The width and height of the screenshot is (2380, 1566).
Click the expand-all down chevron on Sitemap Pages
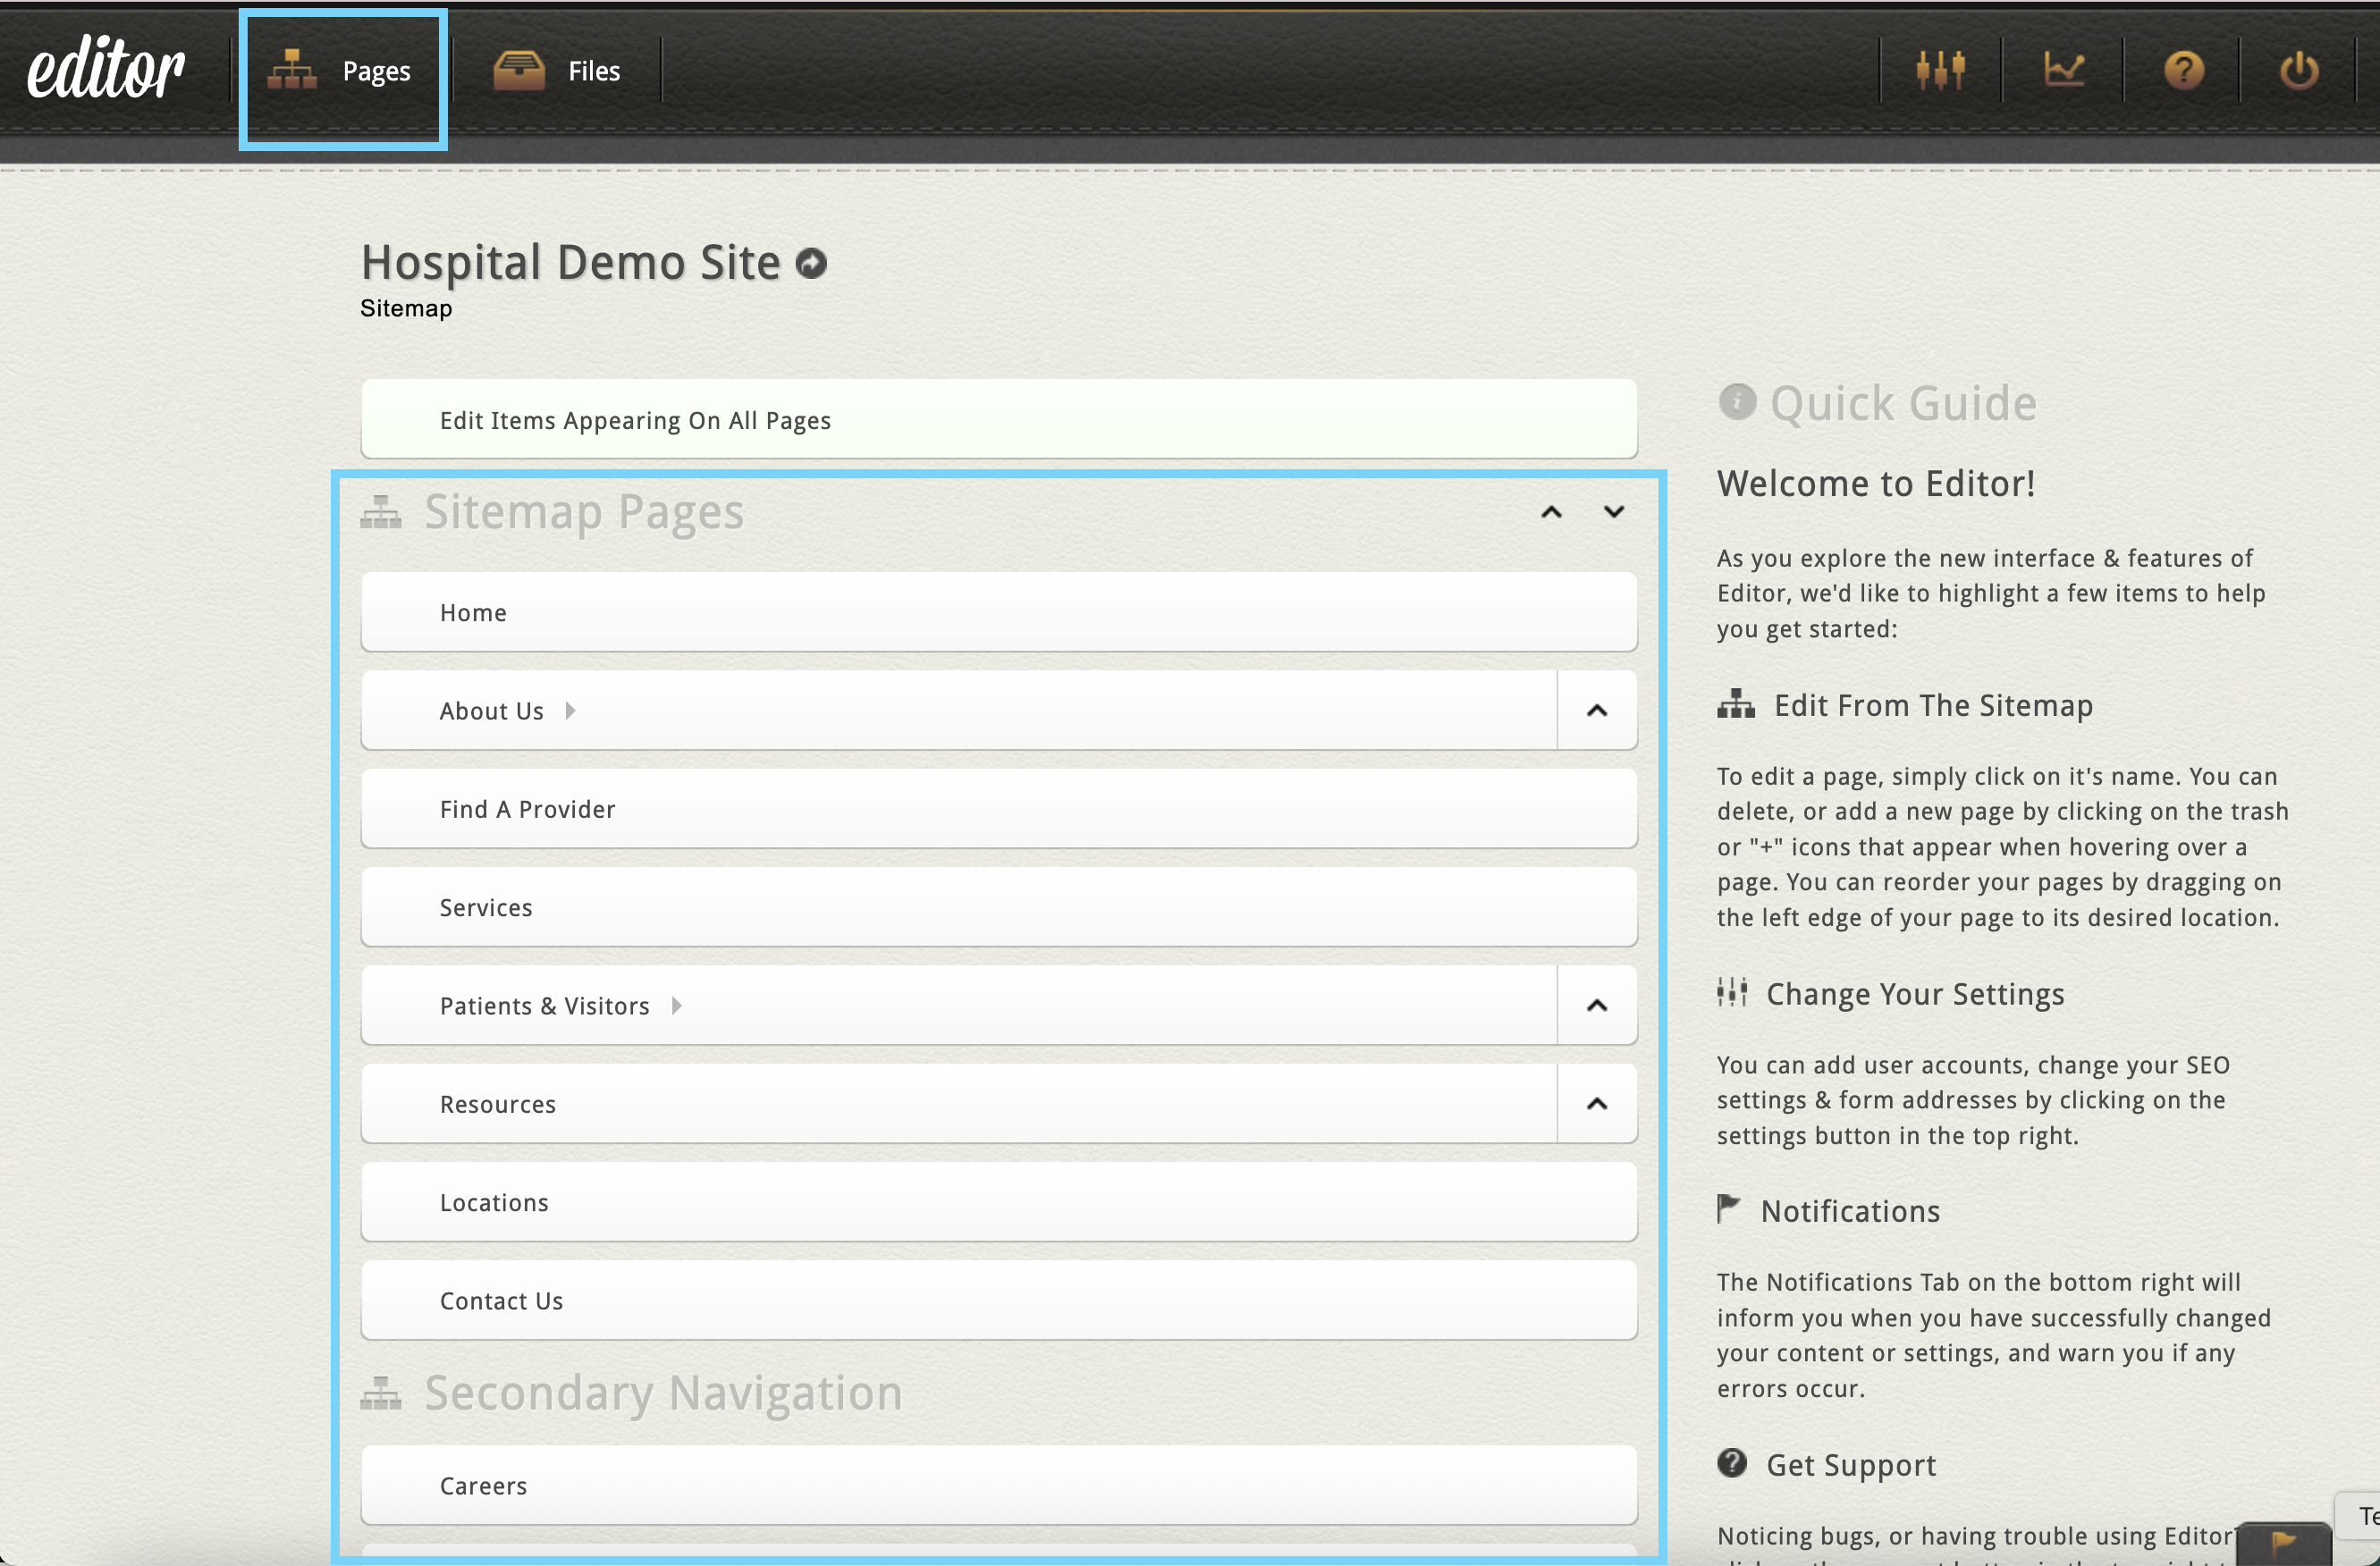click(x=1613, y=511)
